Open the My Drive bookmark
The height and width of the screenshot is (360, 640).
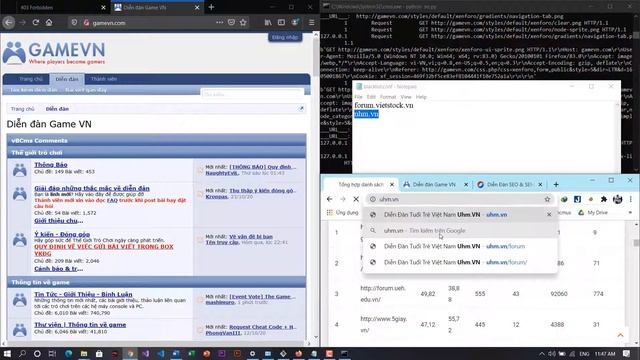[593, 213]
